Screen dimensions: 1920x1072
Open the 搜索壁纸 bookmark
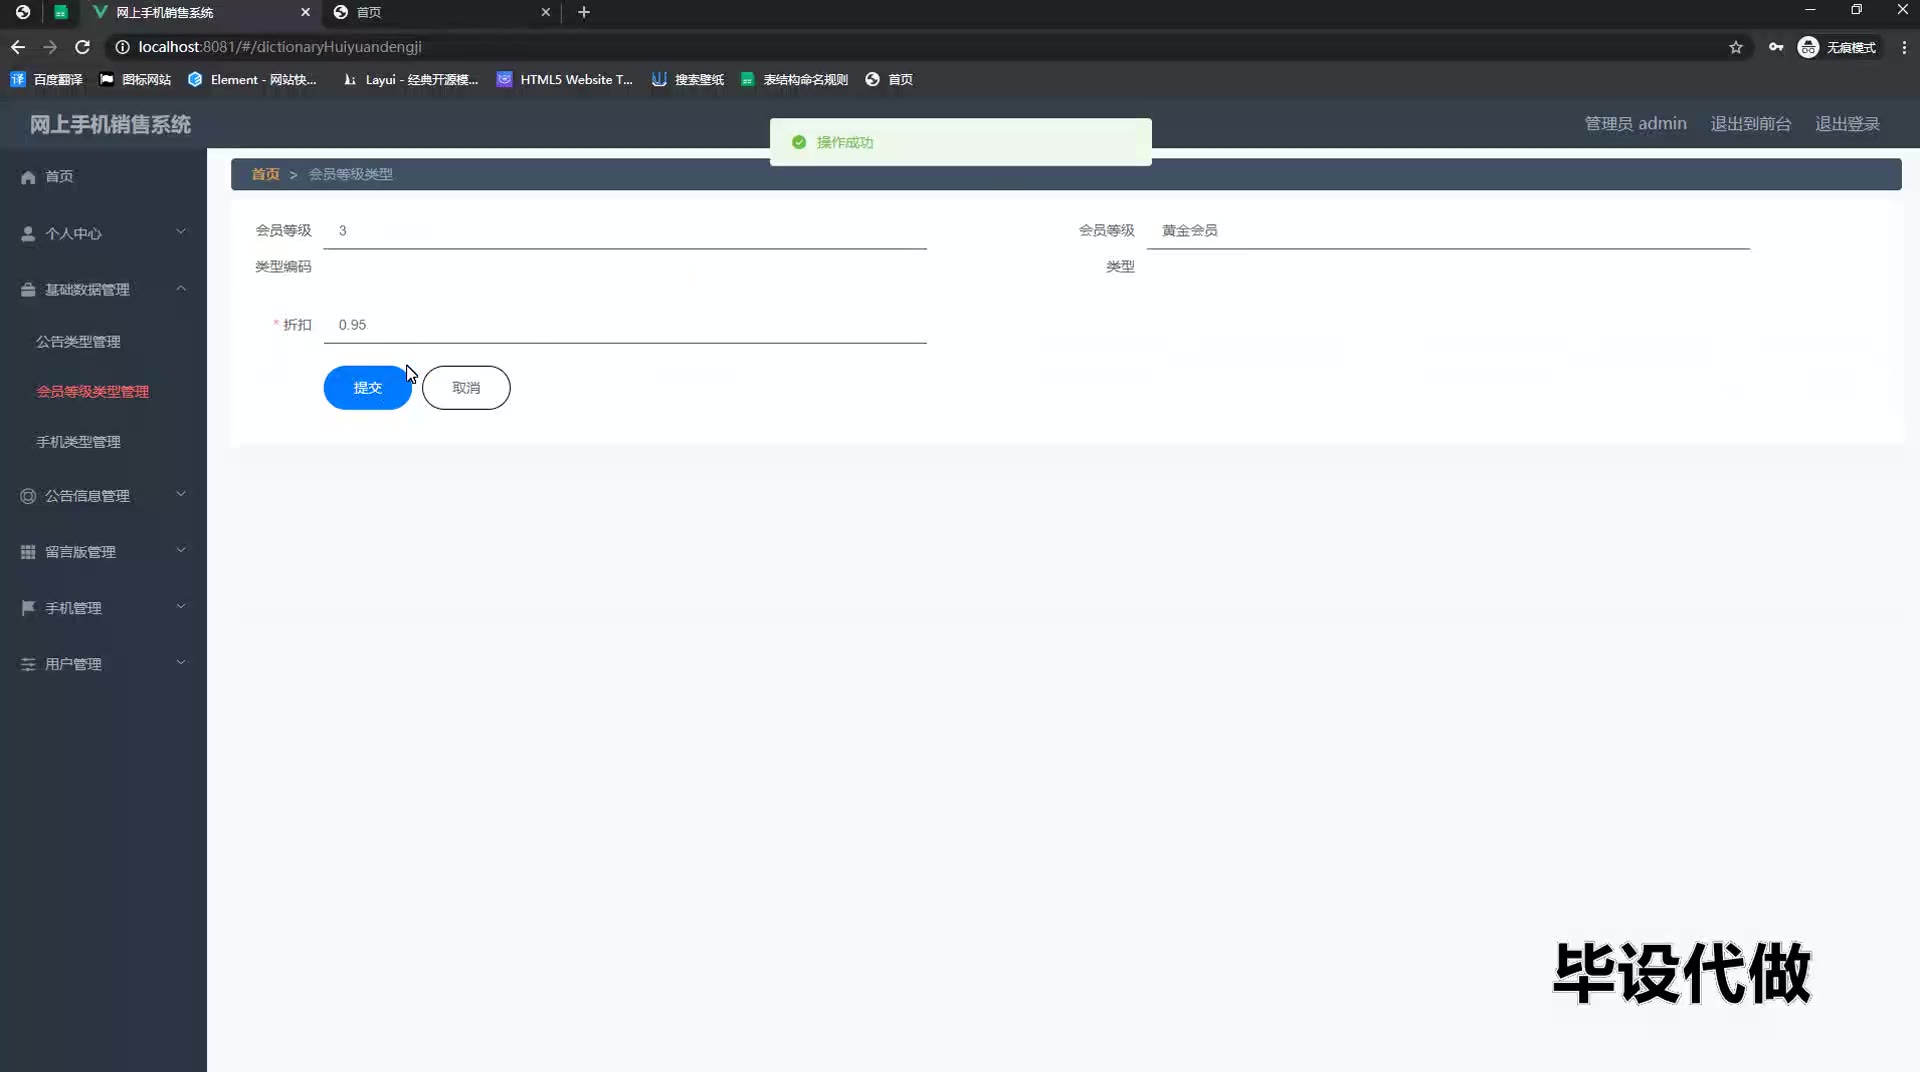pyautogui.click(x=688, y=79)
